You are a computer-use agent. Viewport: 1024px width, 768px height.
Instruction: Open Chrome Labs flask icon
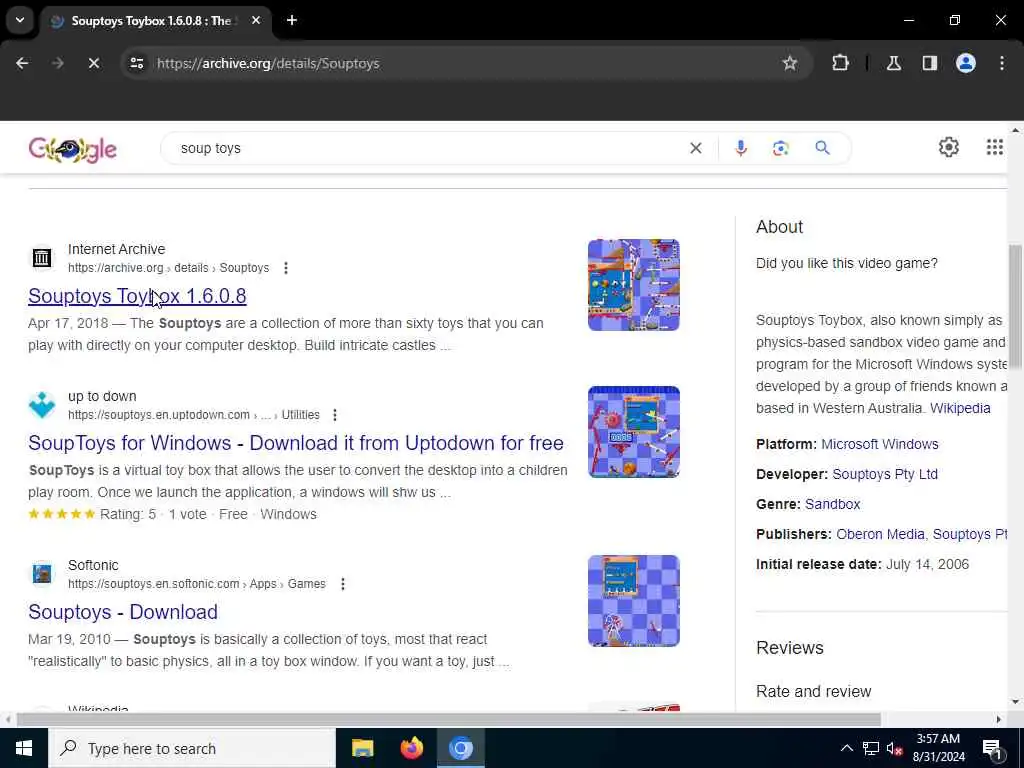click(893, 63)
